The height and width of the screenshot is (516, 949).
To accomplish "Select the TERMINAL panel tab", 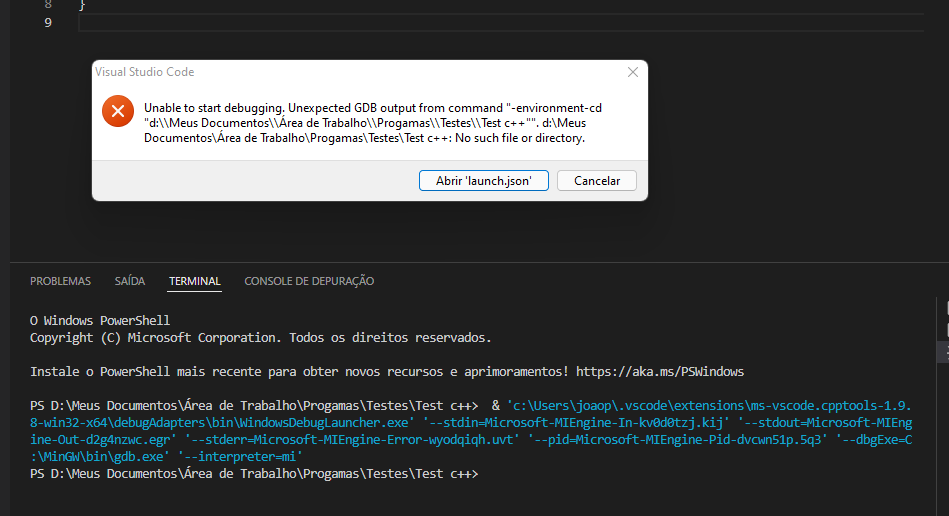I will click(194, 281).
